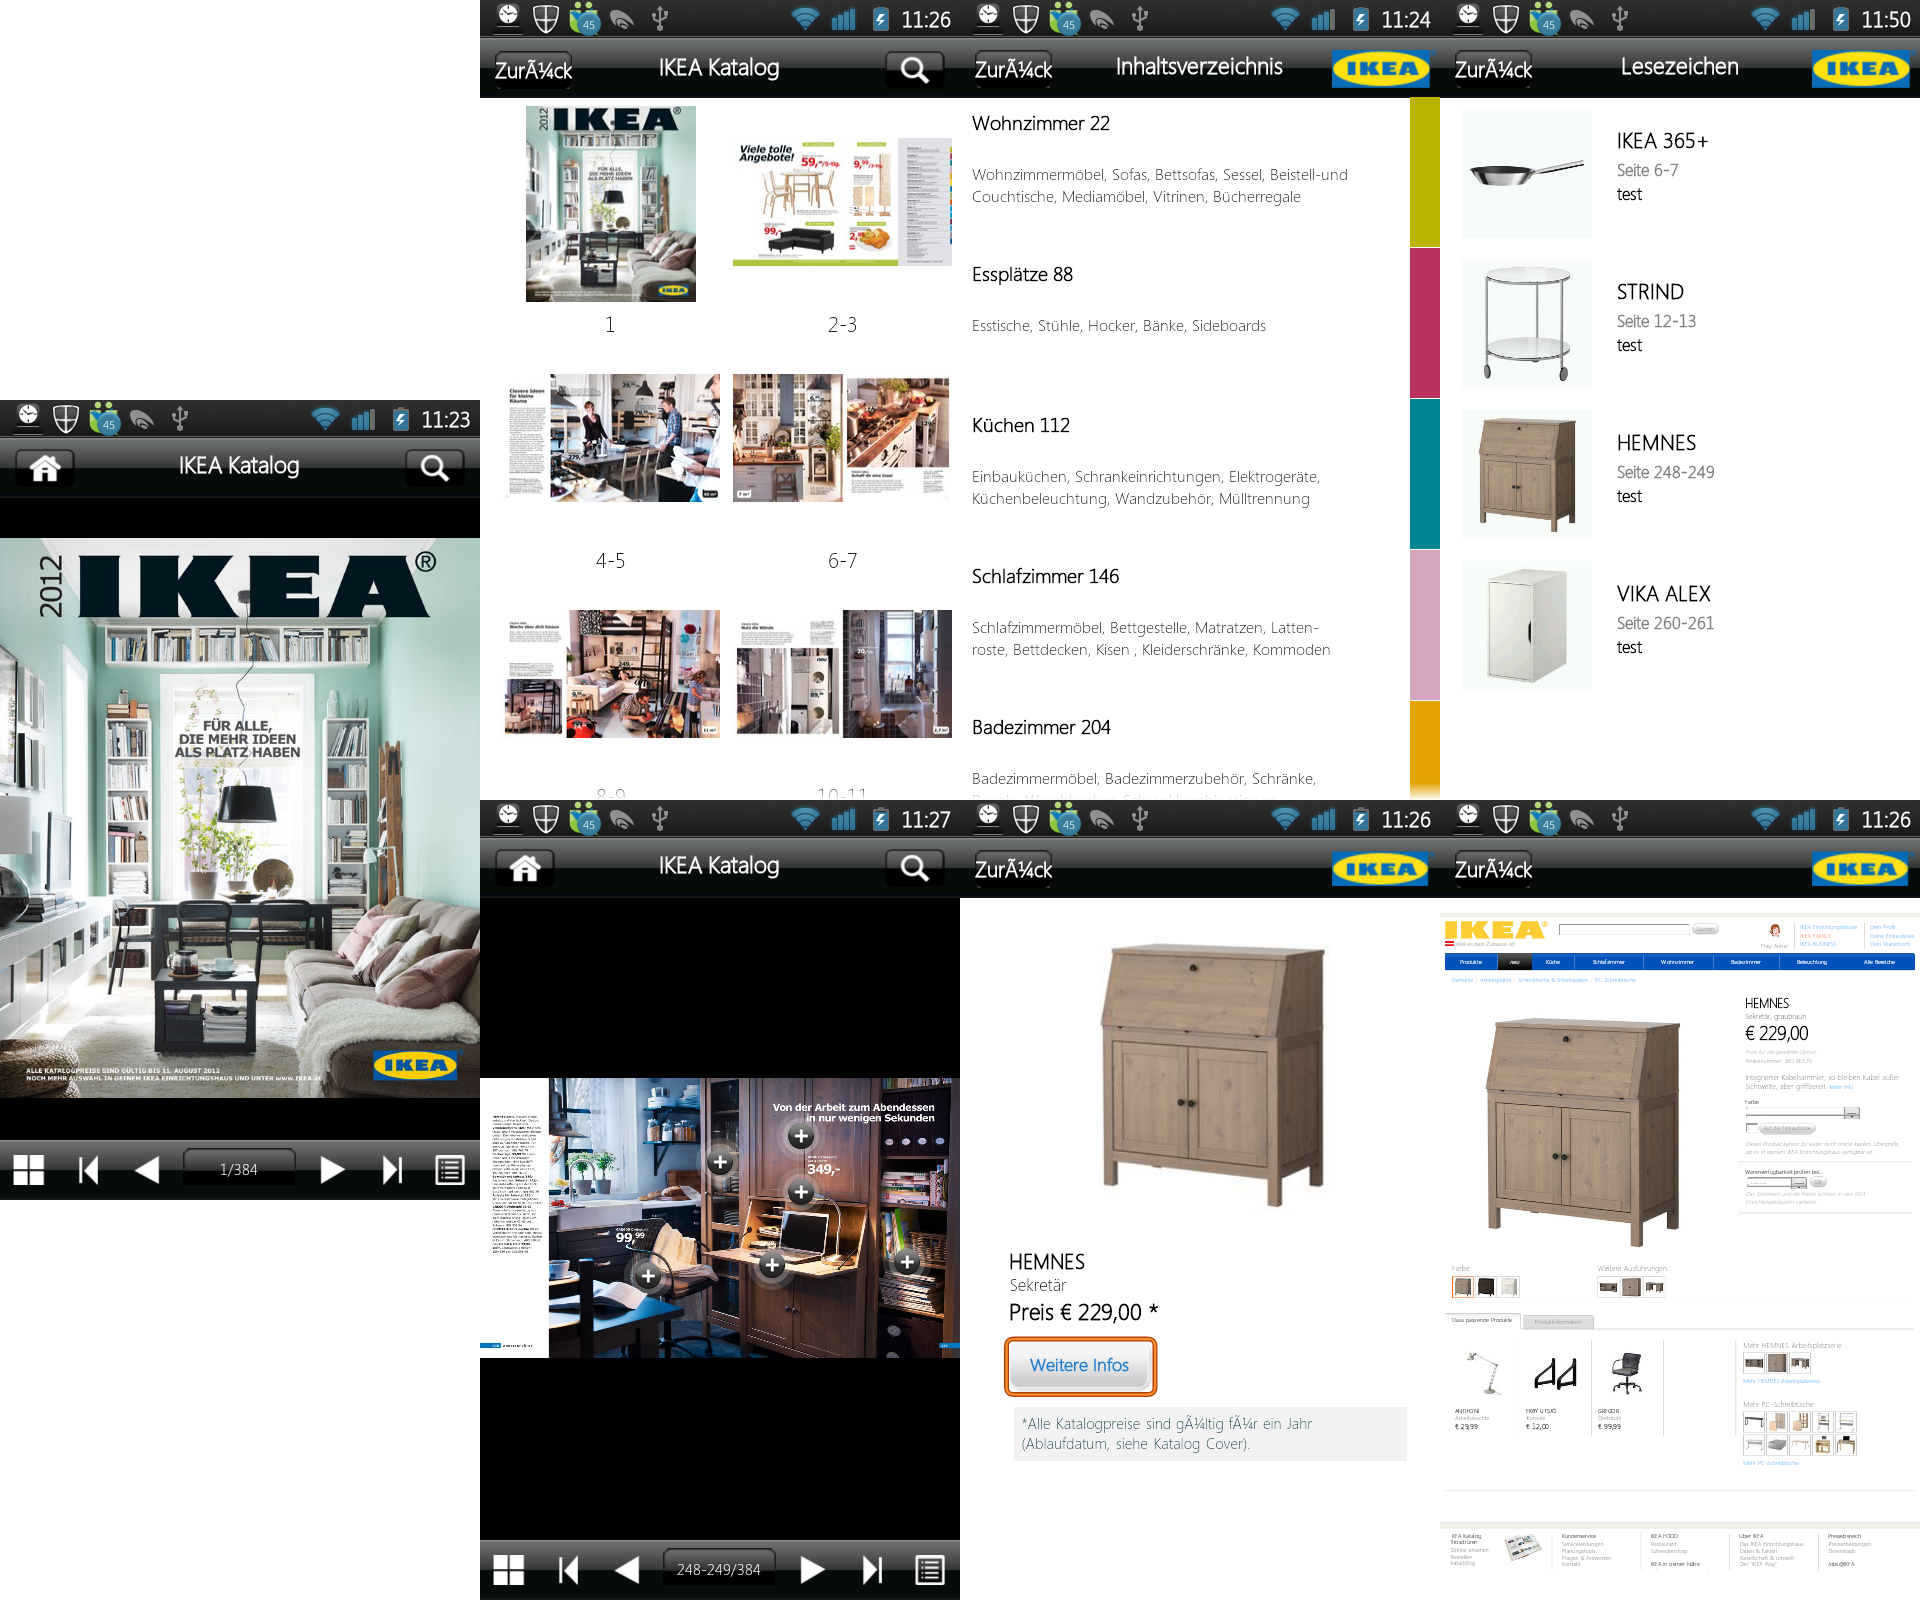Image resolution: width=1920 pixels, height=1600 pixels.
Task: Open the Wohnzimmer 22 section
Action: [x=1040, y=124]
